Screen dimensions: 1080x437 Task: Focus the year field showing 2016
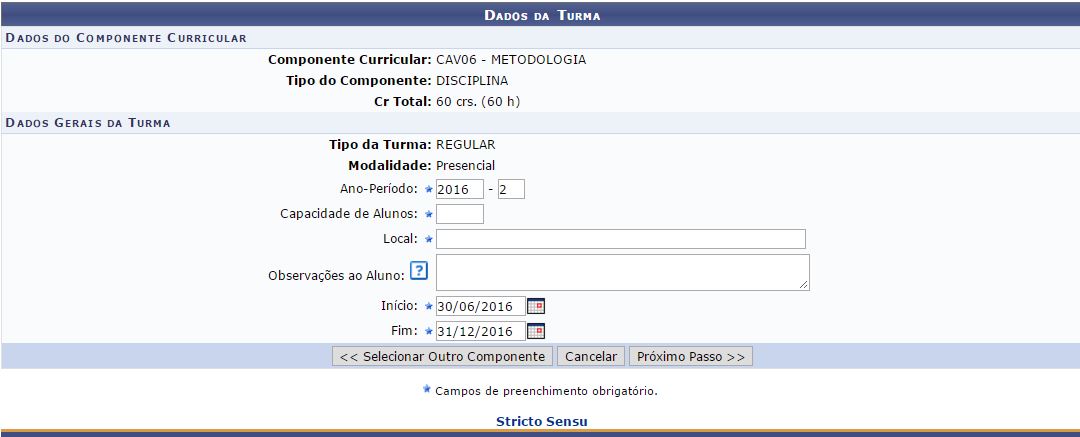pos(460,189)
